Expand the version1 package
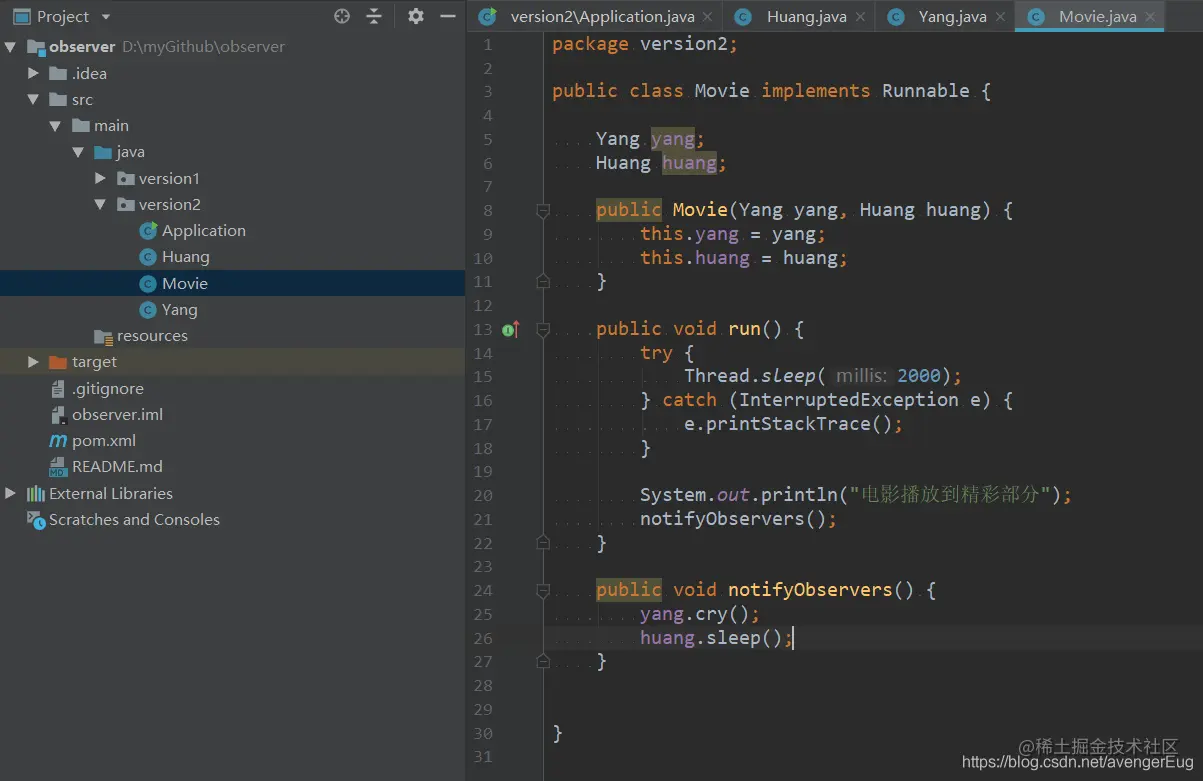1203x781 pixels. 100,178
